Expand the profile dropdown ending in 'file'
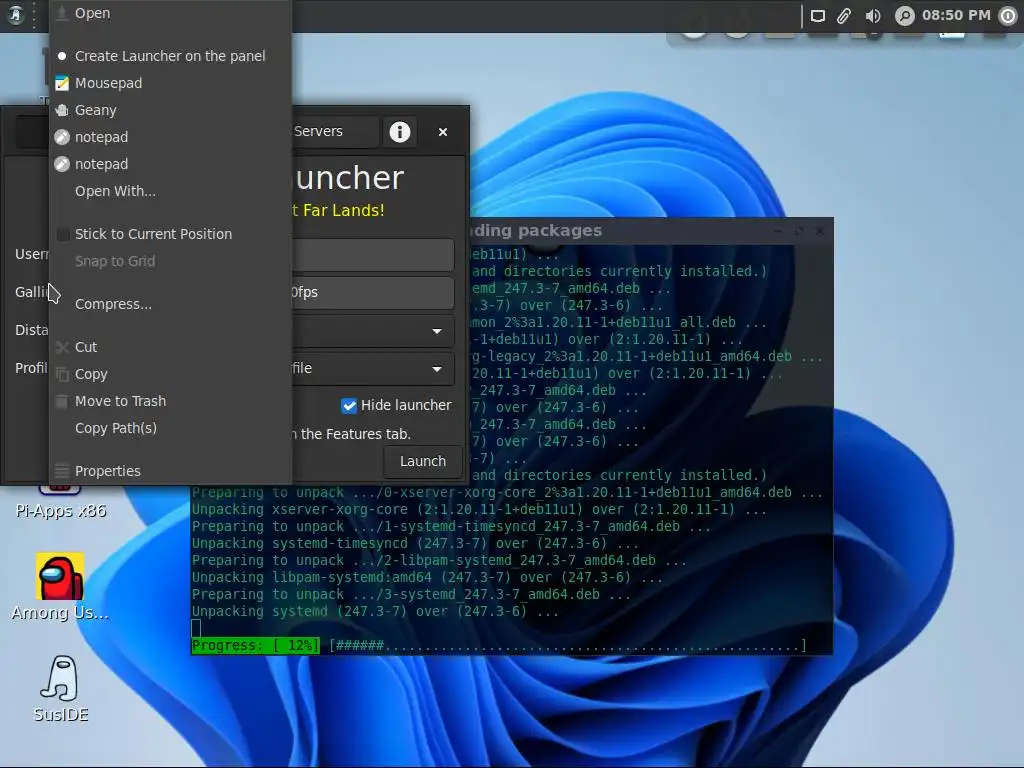 373,368
